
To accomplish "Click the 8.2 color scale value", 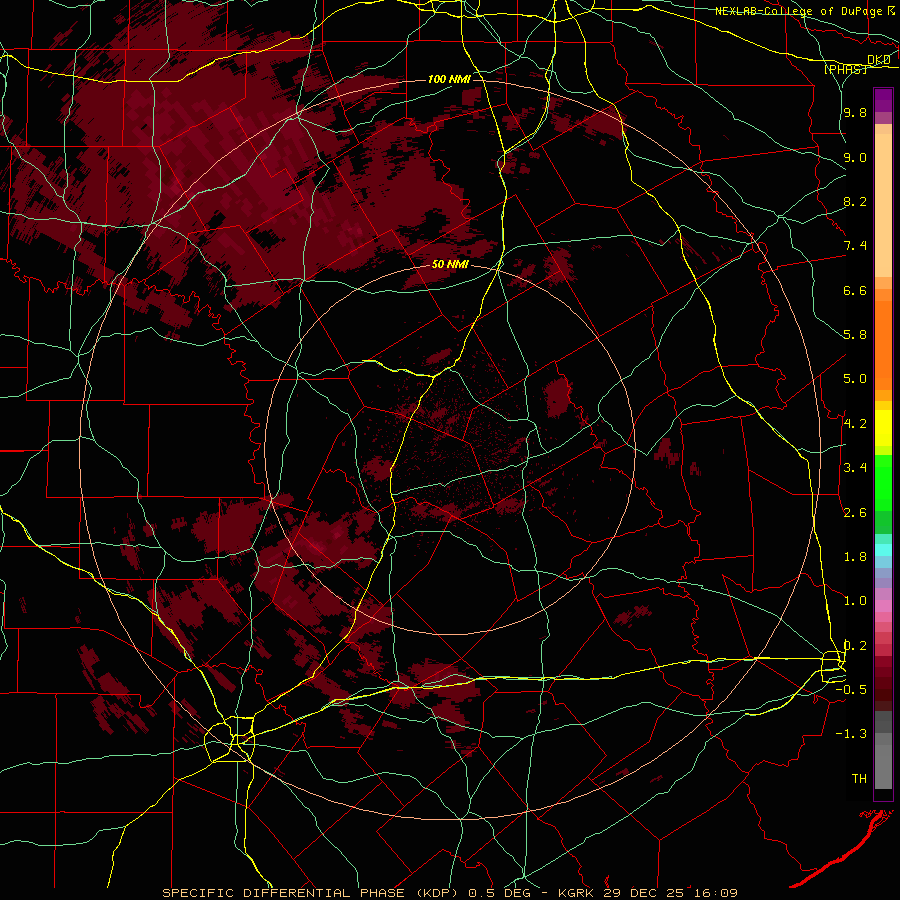I will (x=855, y=201).
